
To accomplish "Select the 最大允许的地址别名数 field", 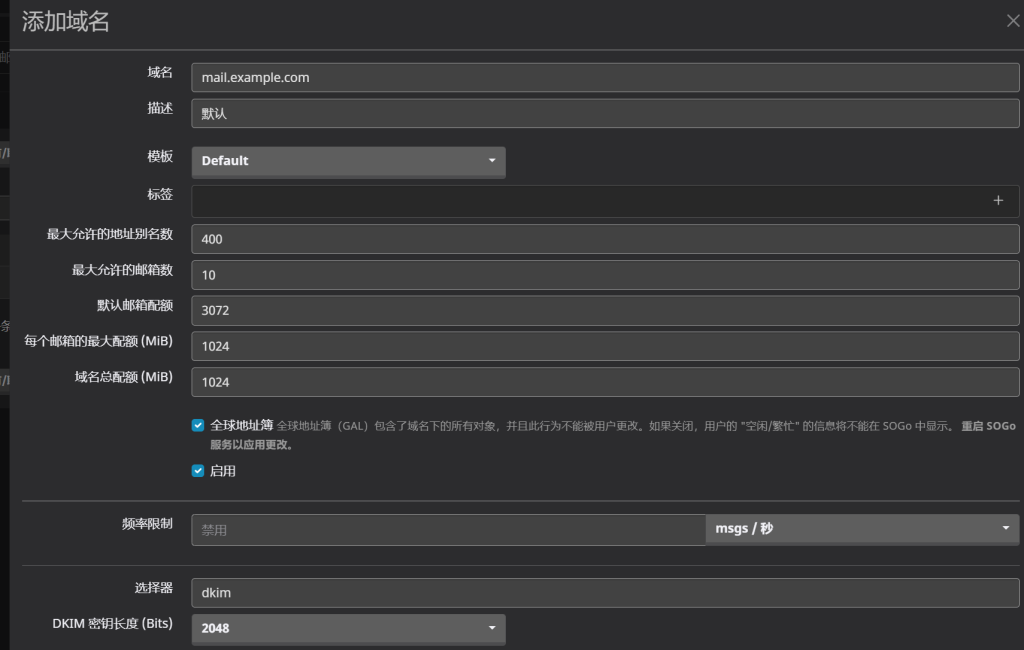I will [x=605, y=239].
